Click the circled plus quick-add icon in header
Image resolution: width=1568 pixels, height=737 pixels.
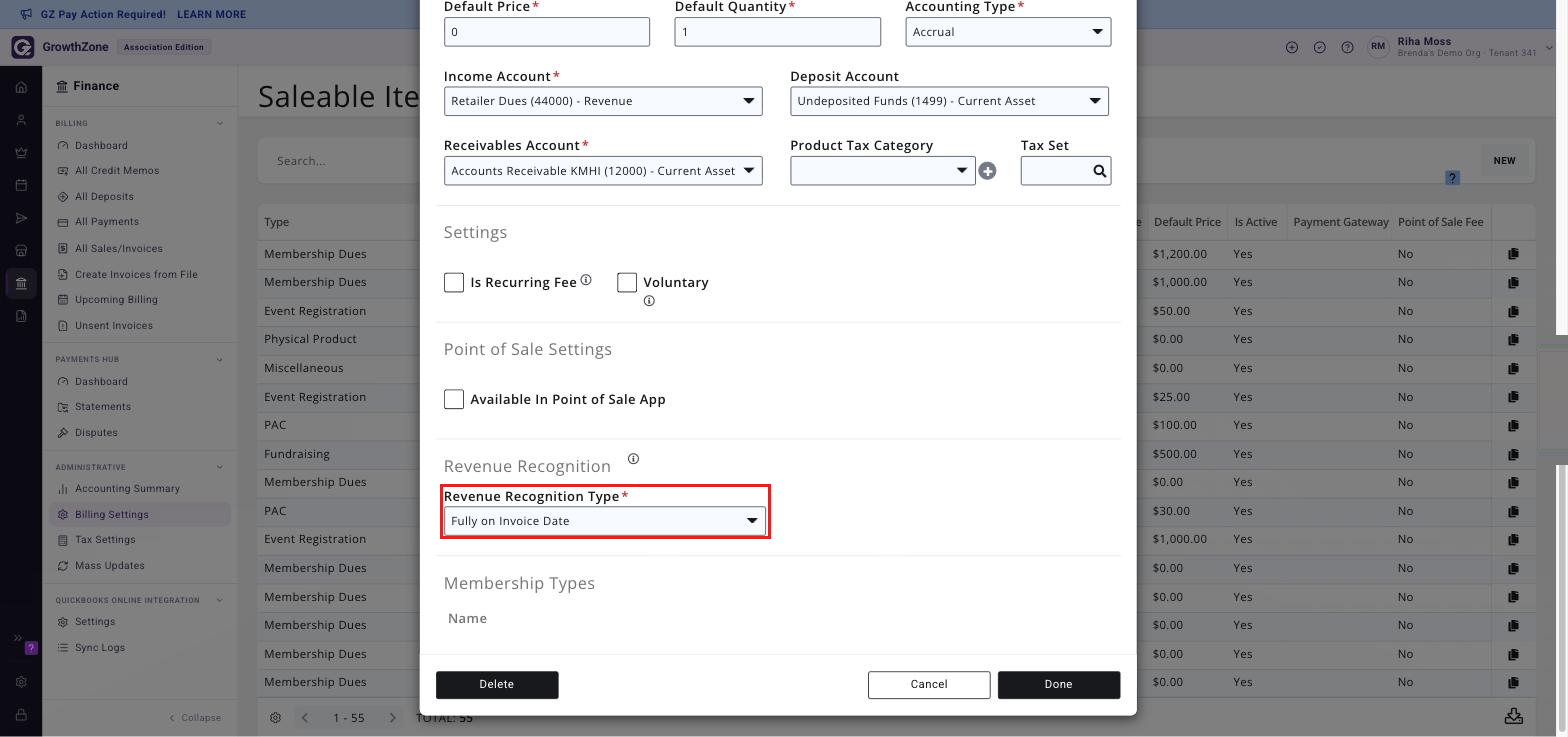[x=1292, y=47]
